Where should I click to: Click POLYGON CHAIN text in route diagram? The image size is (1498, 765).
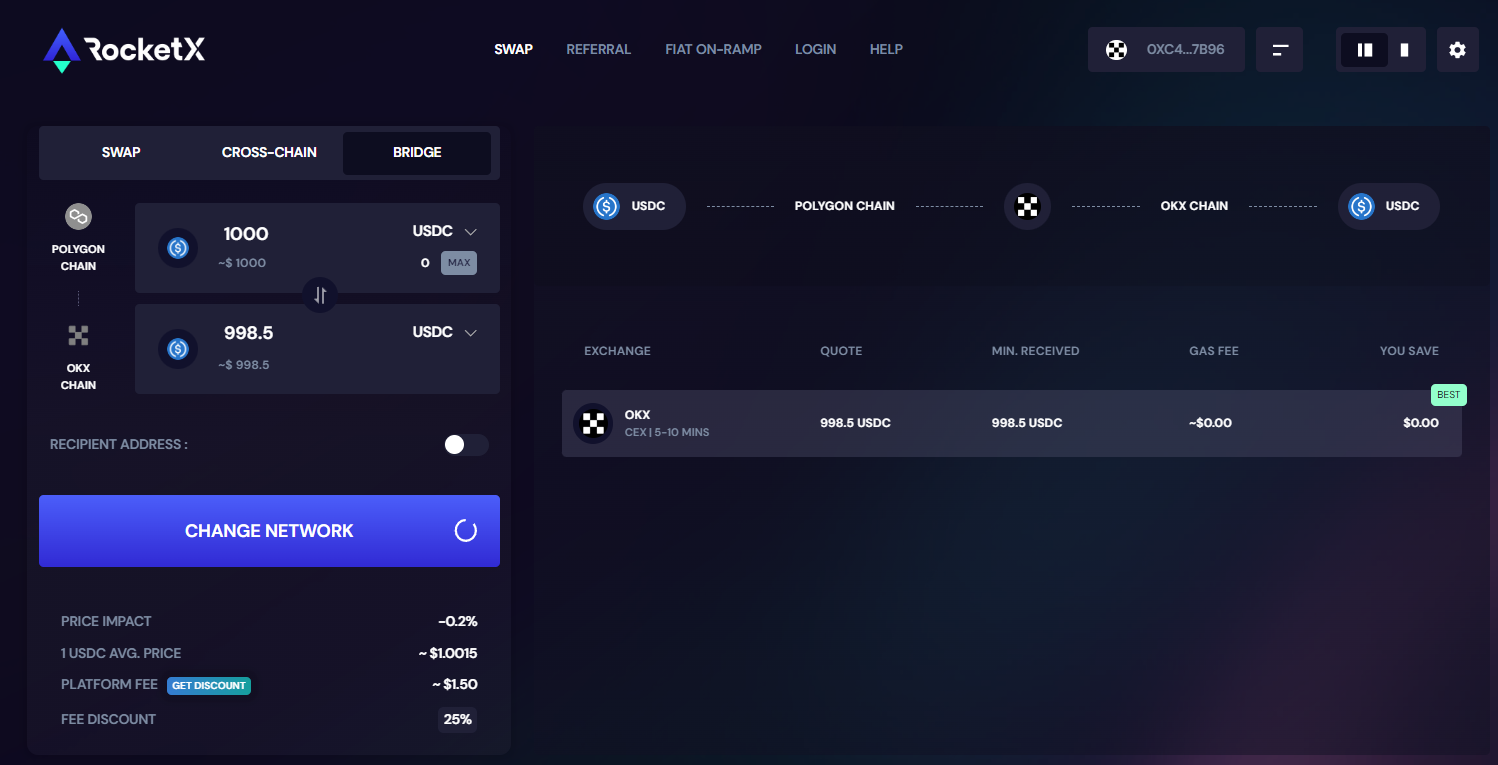tap(845, 206)
